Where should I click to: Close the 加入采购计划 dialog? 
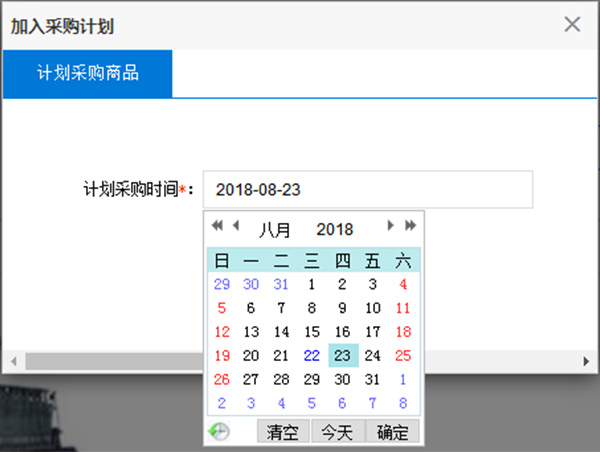572,25
